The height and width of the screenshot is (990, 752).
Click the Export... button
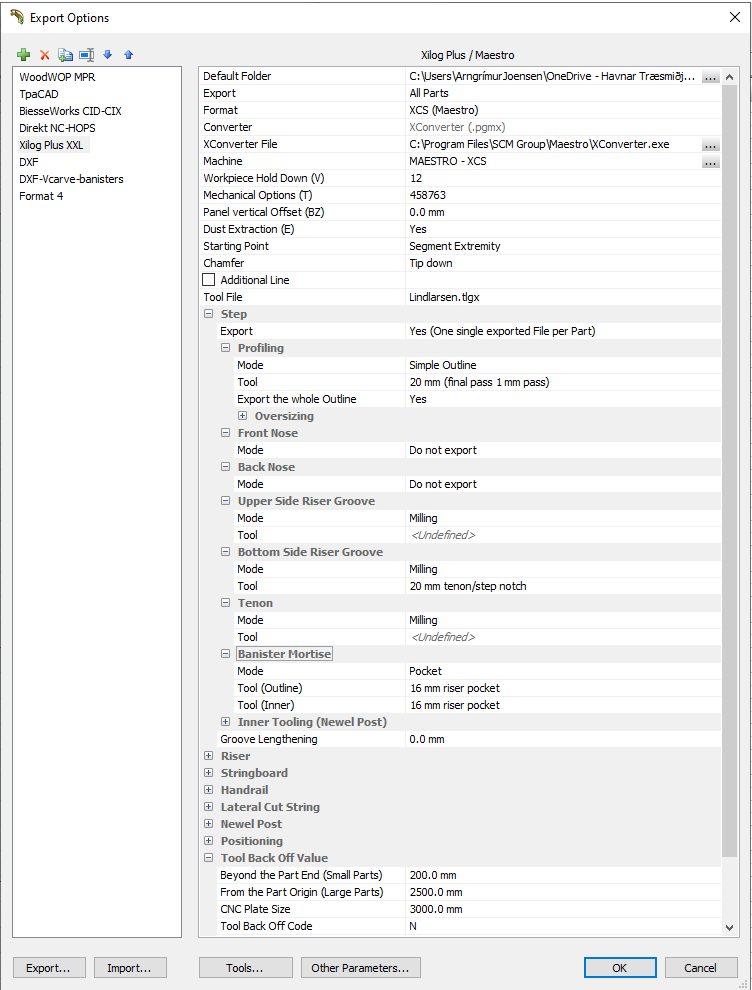point(48,968)
